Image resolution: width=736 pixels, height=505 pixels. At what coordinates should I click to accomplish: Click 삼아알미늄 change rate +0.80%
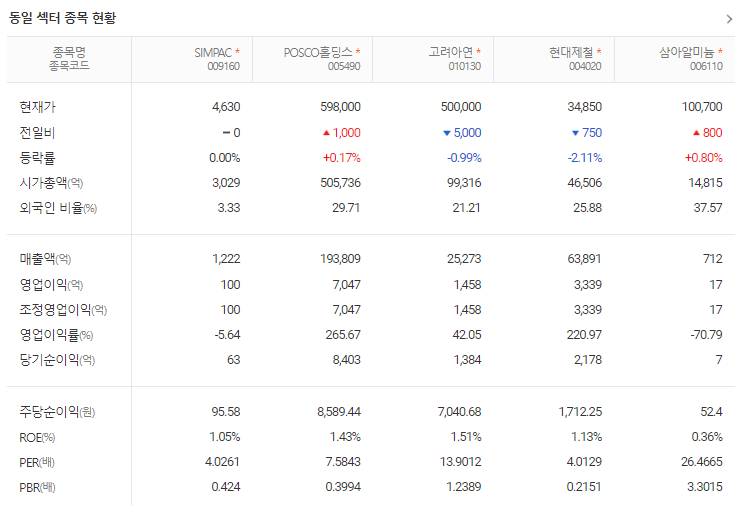pyautogui.click(x=704, y=158)
